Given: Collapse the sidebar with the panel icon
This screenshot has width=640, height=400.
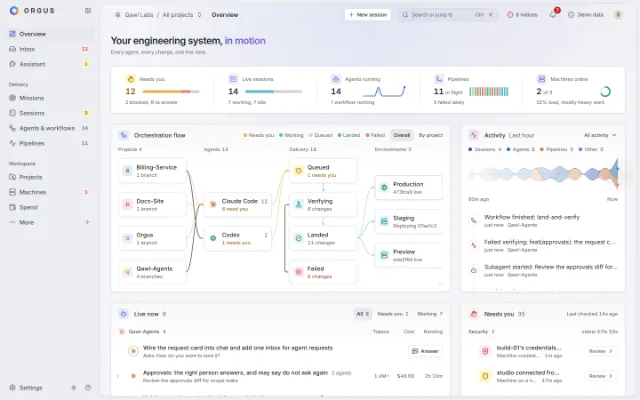Looking at the screenshot, I should (x=88, y=11).
